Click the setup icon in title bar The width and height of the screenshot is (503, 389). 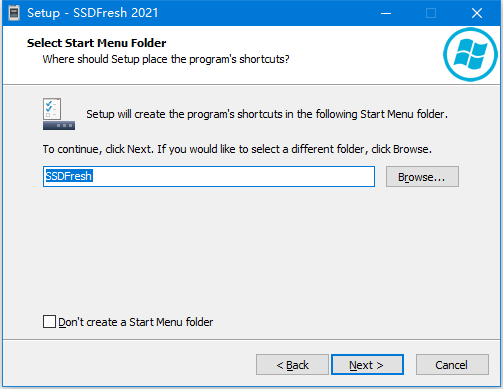[x=14, y=13]
